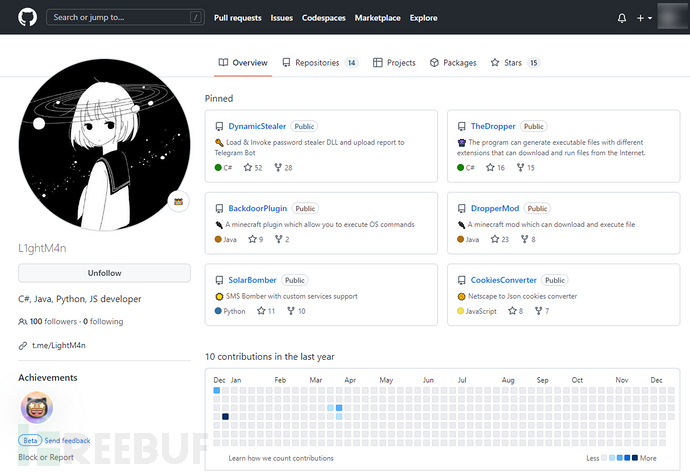690x473 pixels.
Task: Click the GitHub logo home icon
Action: (27, 17)
